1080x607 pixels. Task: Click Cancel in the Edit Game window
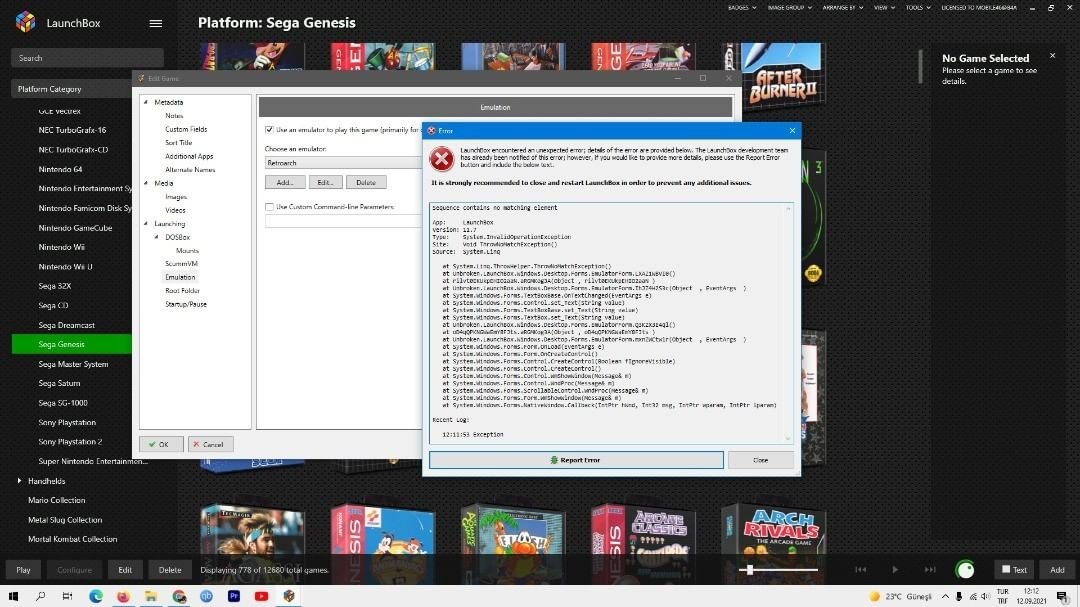click(210, 444)
